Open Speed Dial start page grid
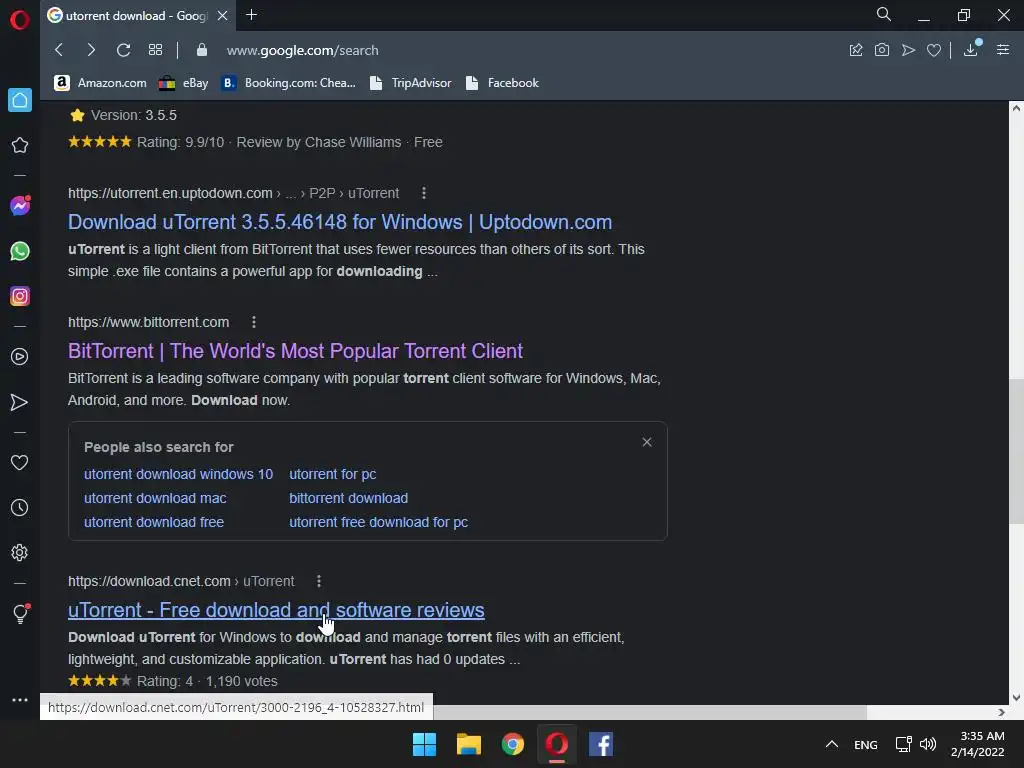Viewport: 1024px width, 768px height. coord(155,50)
